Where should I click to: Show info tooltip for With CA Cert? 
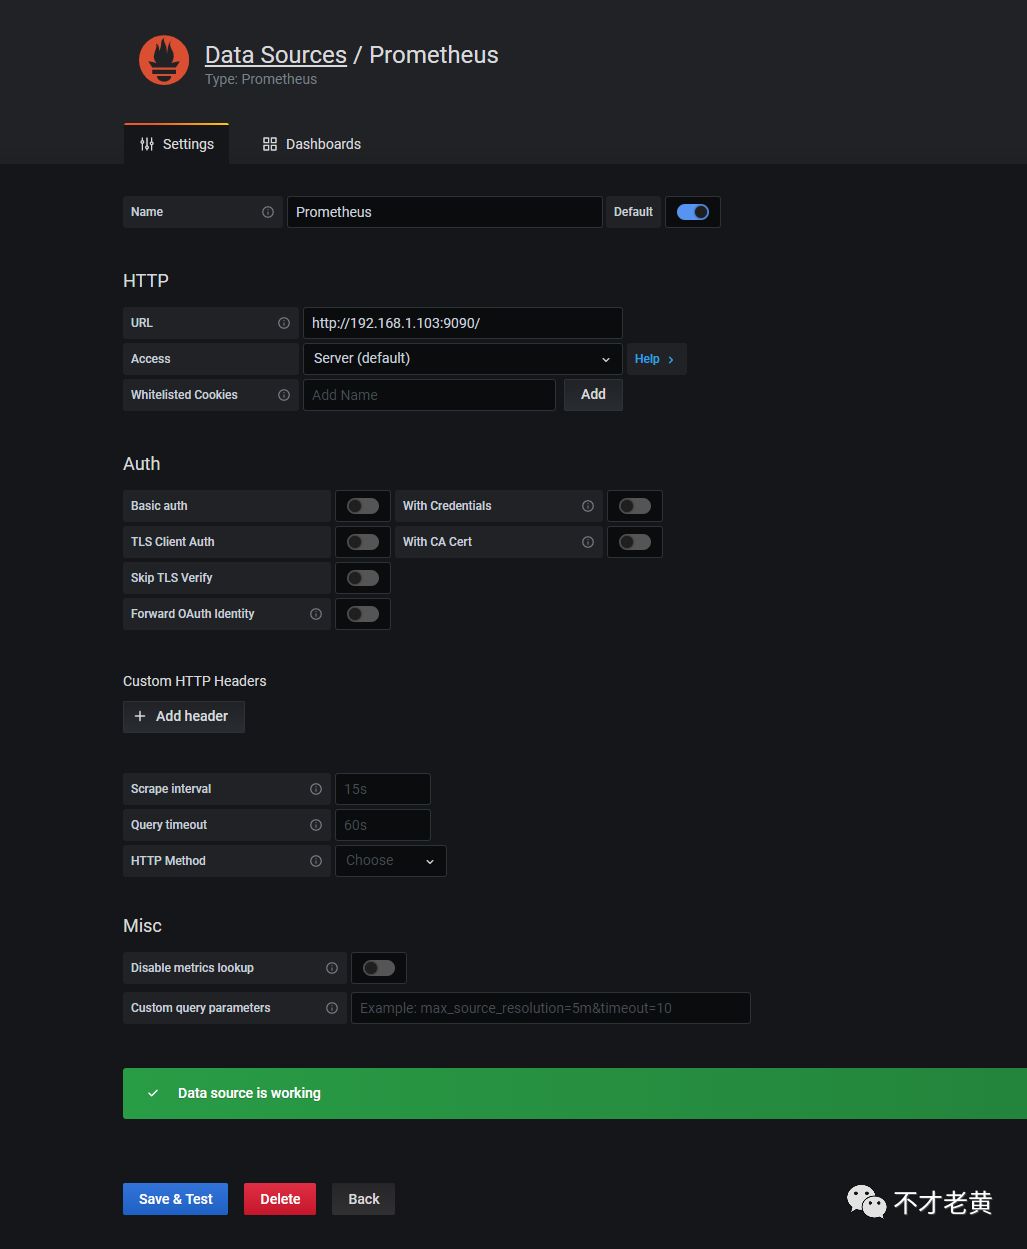pos(588,542)
